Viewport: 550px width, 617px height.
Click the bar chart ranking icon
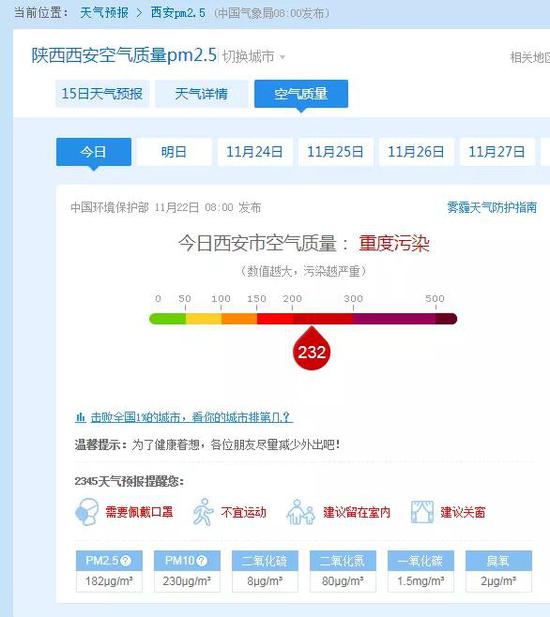[80, 417]
